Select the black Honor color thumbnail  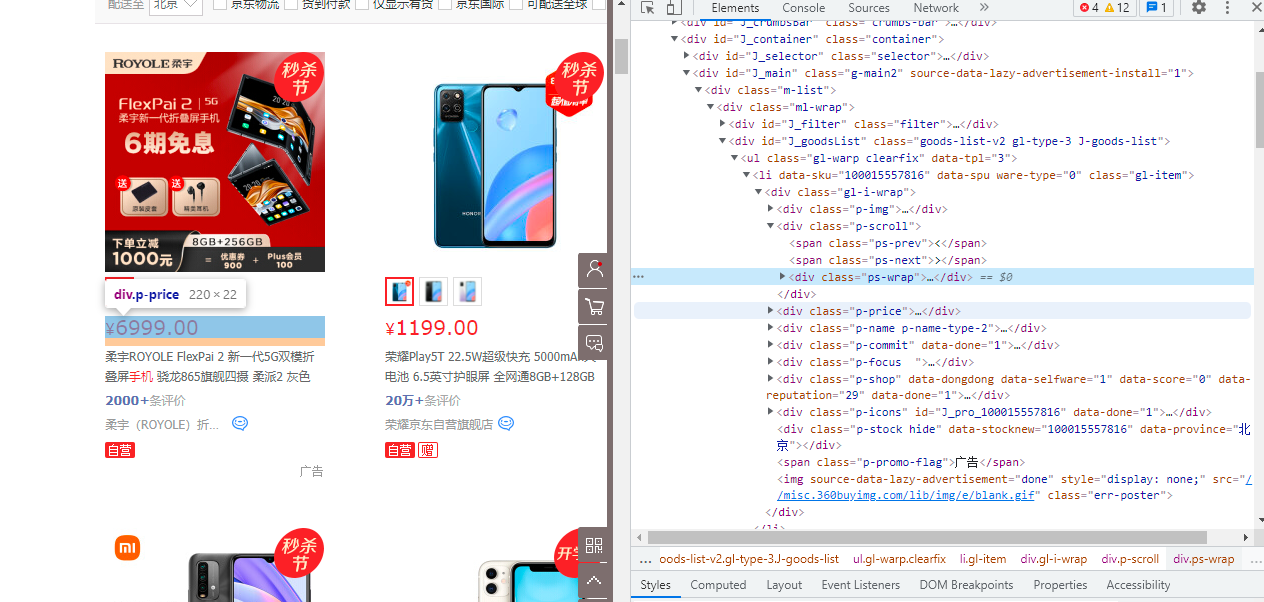433,291
